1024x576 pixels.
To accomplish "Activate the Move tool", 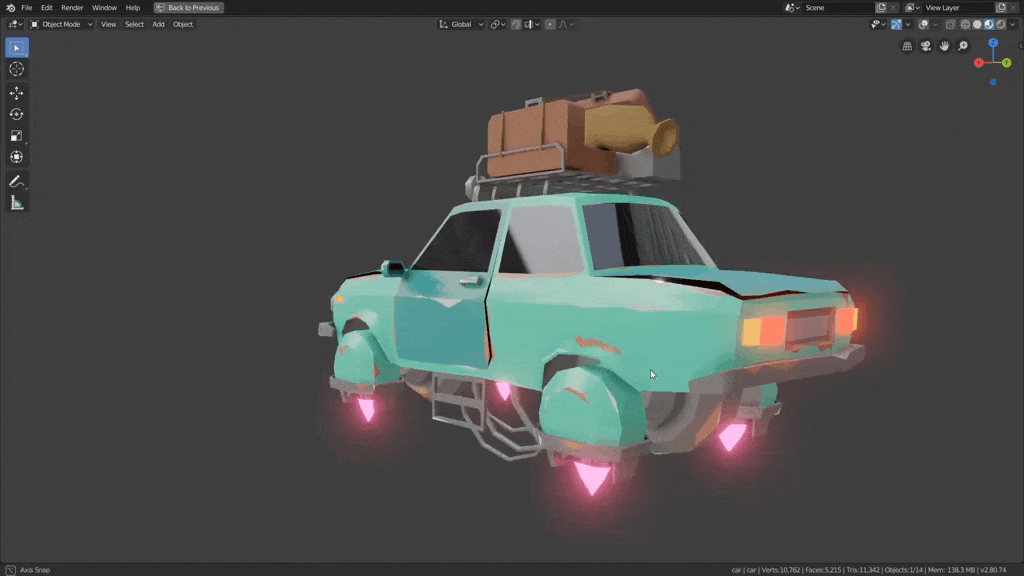I will [x=17, y=93].
